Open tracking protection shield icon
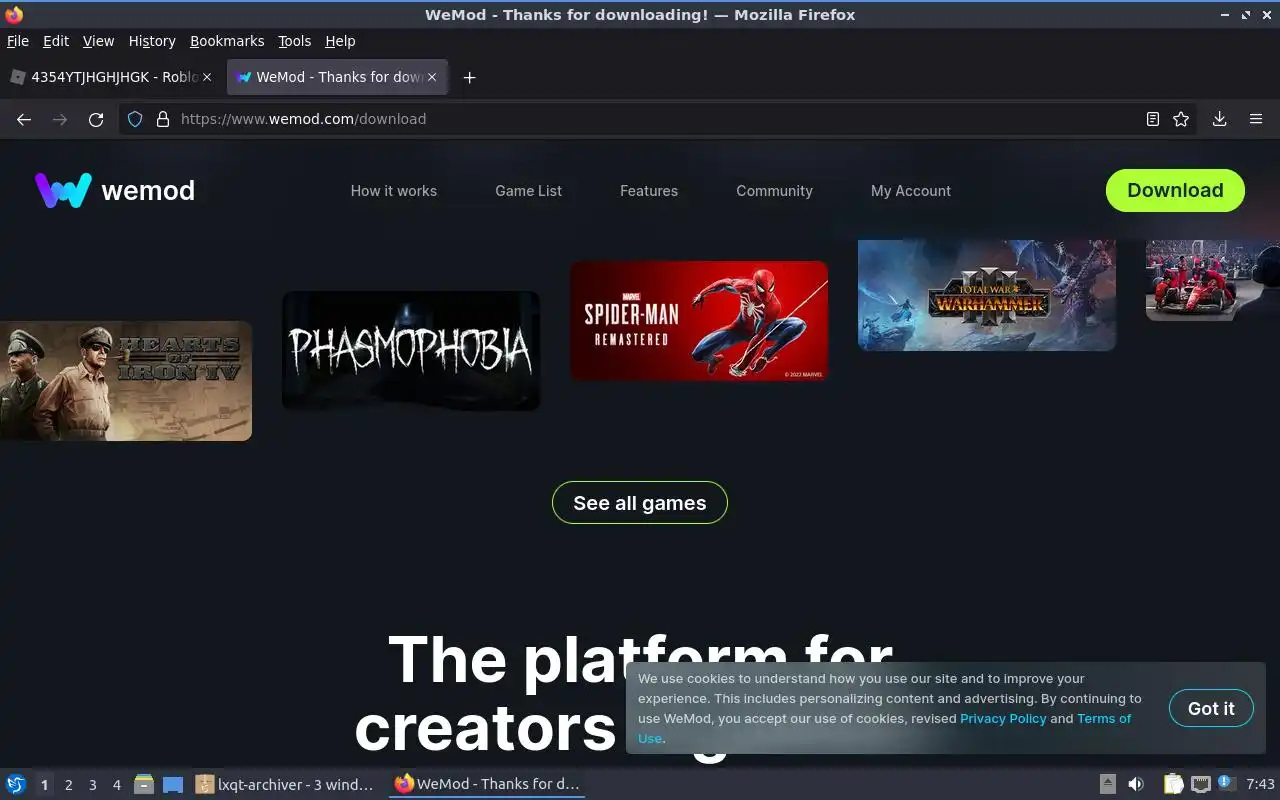Image resolution: width=1280 pixels, height=800 pixels. click(x=136, y=119)
